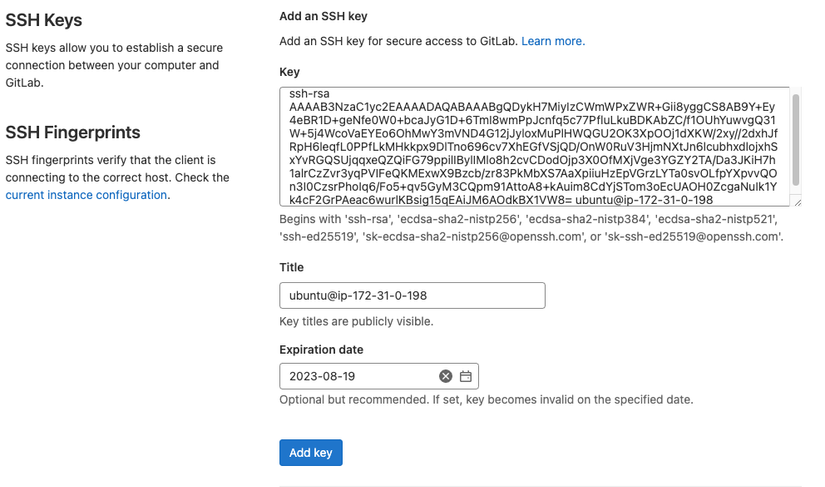Click the Key textarea scrollbar thumb

point(796,140)
